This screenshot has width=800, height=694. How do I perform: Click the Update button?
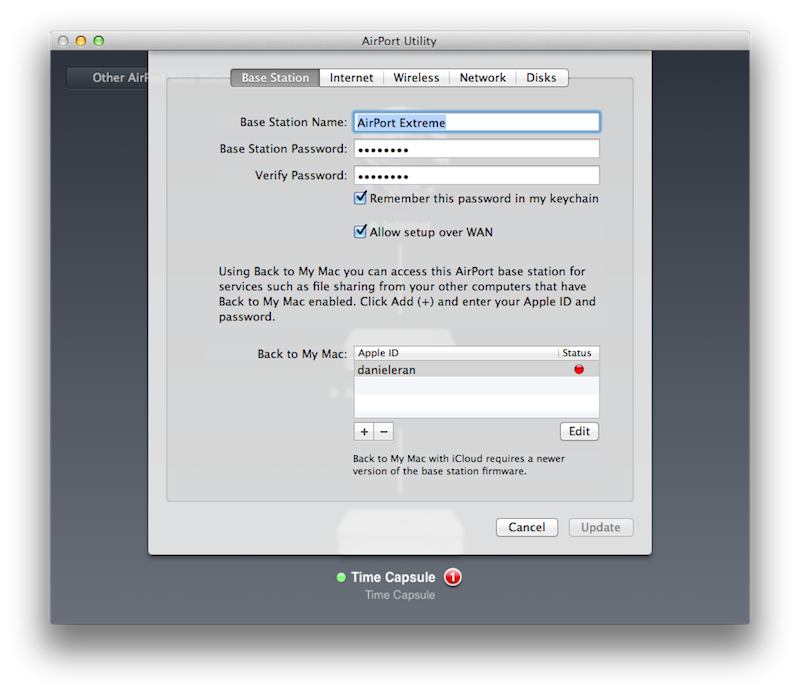(x=601, y=527)
